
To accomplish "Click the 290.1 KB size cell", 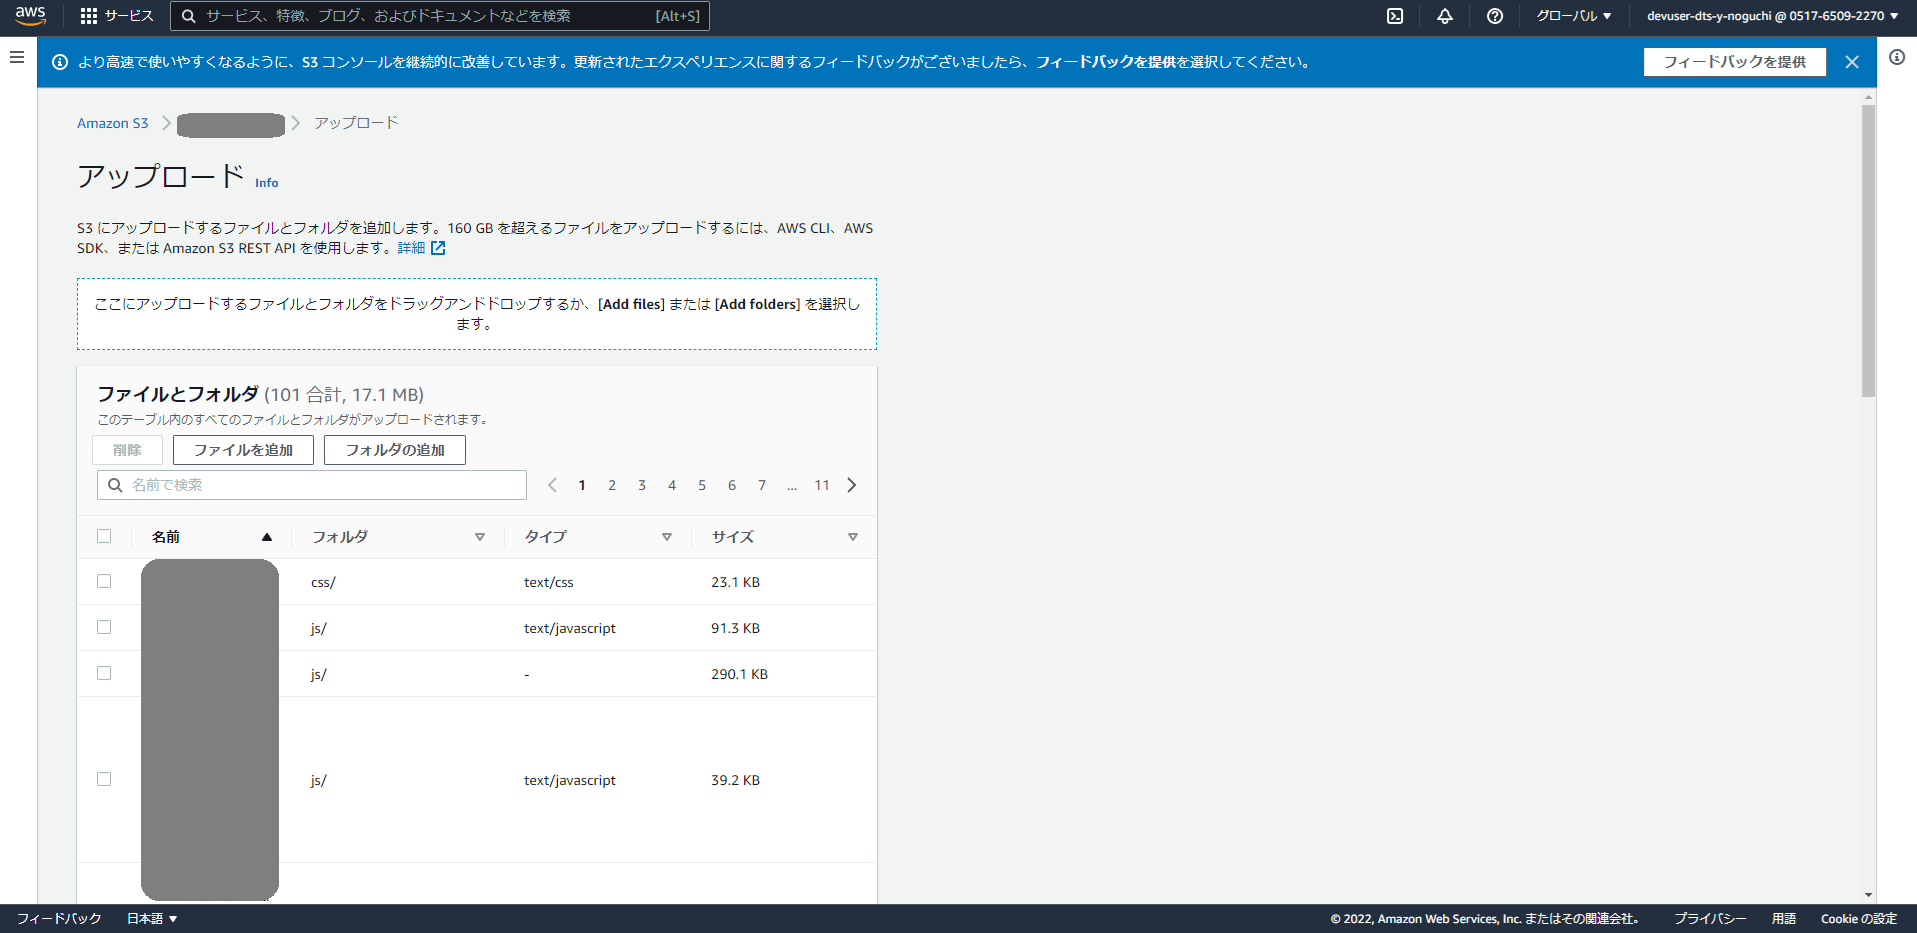I will tap(740, 674).
